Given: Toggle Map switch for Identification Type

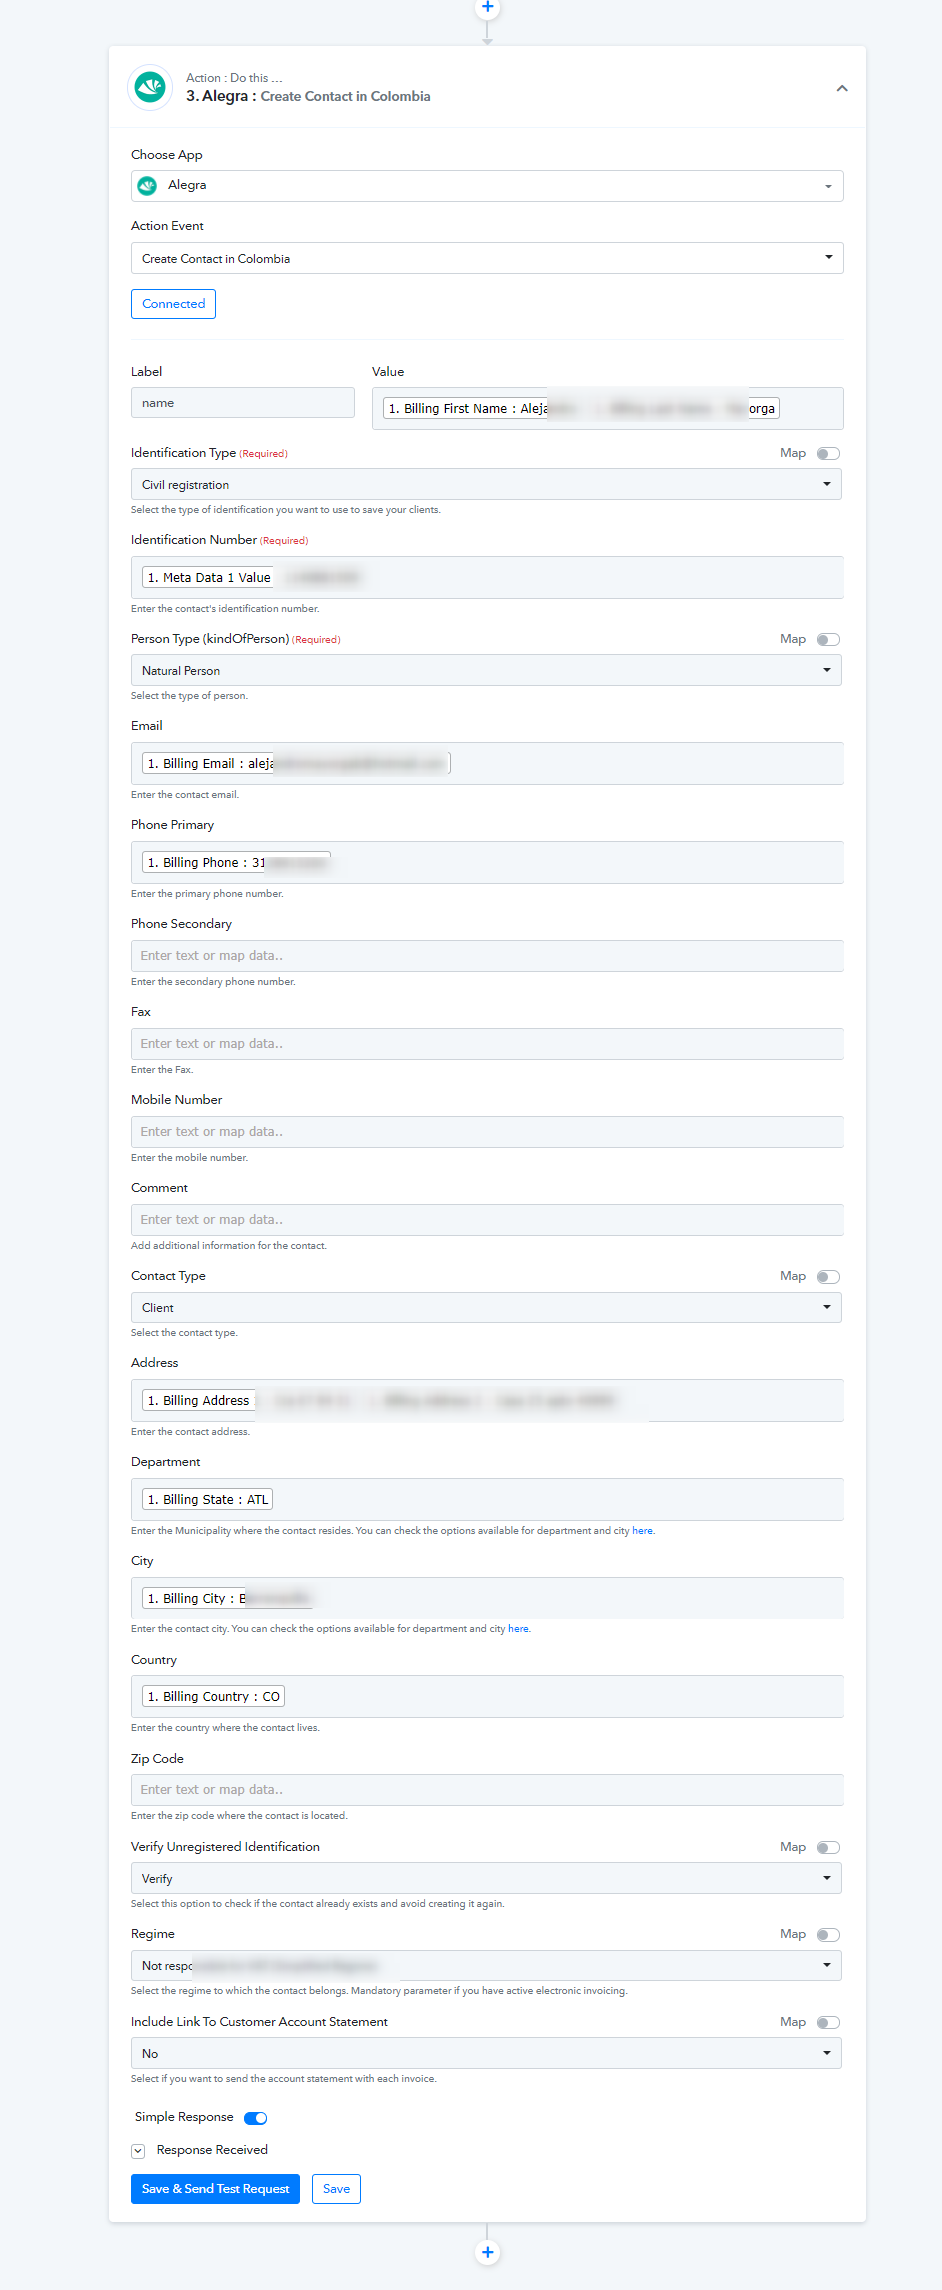Looking at the screenshot, I should 828,454.
